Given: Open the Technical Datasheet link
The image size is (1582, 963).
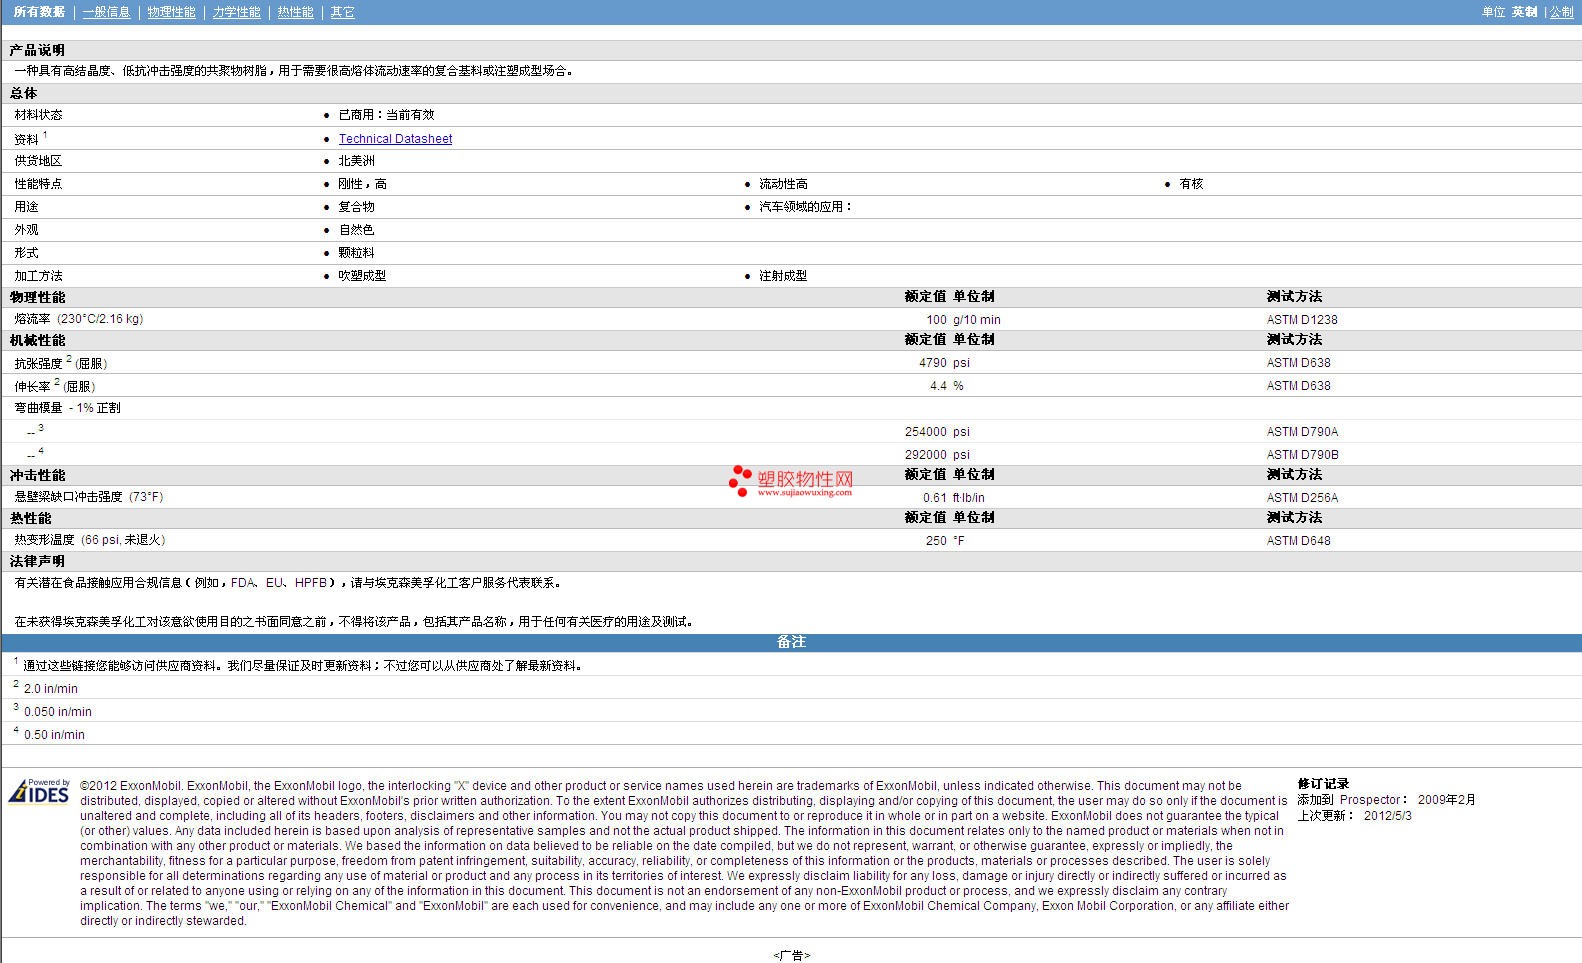Looking at the screenshot, I should 395,139.
